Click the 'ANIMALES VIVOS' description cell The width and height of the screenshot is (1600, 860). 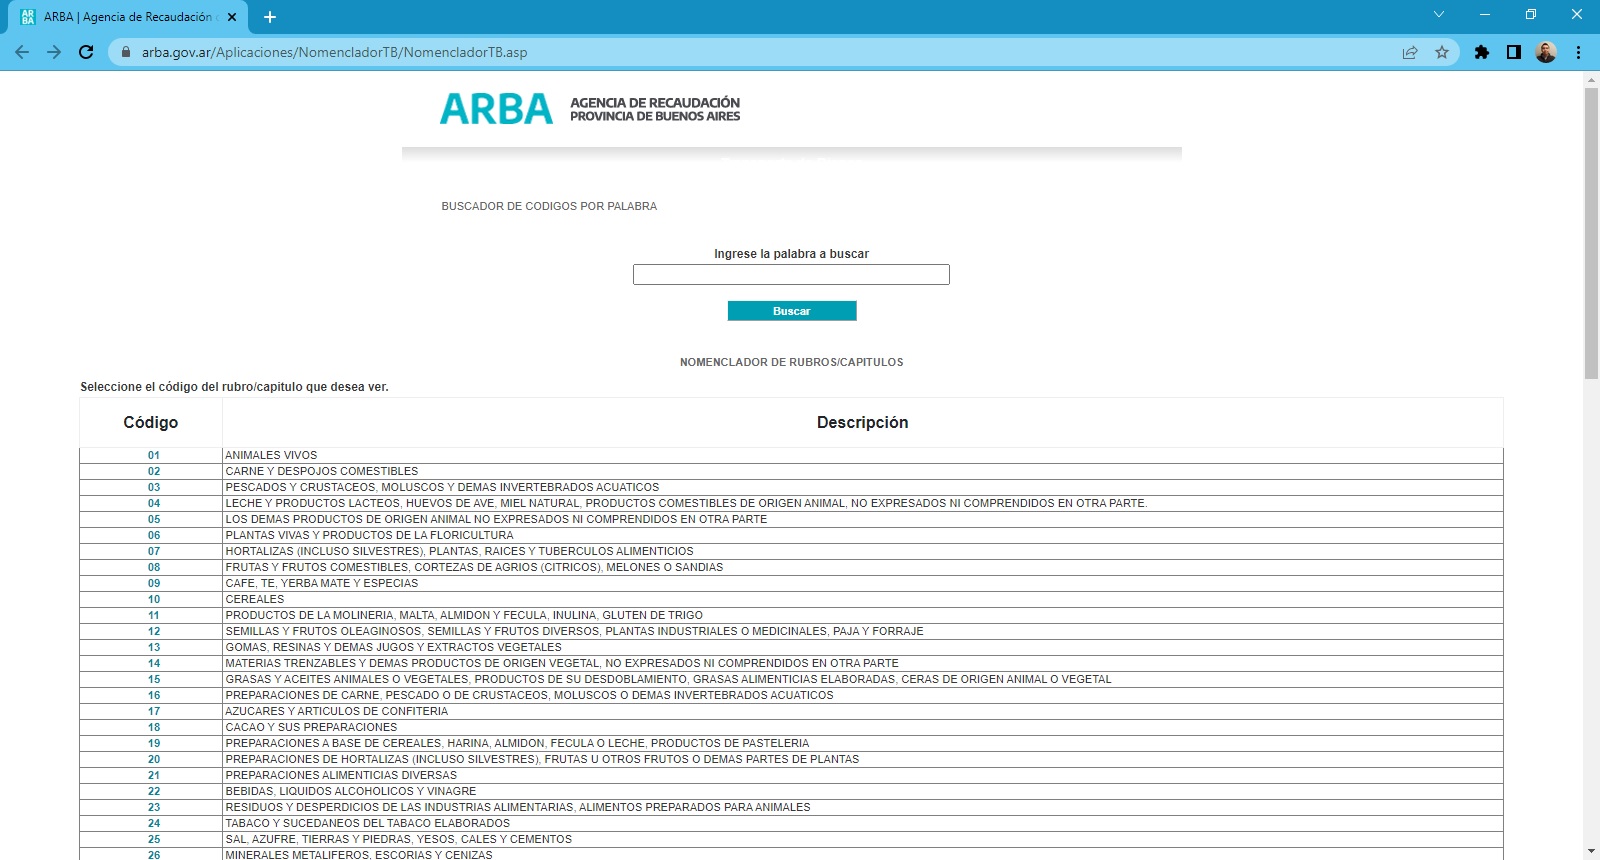point(862,455)
